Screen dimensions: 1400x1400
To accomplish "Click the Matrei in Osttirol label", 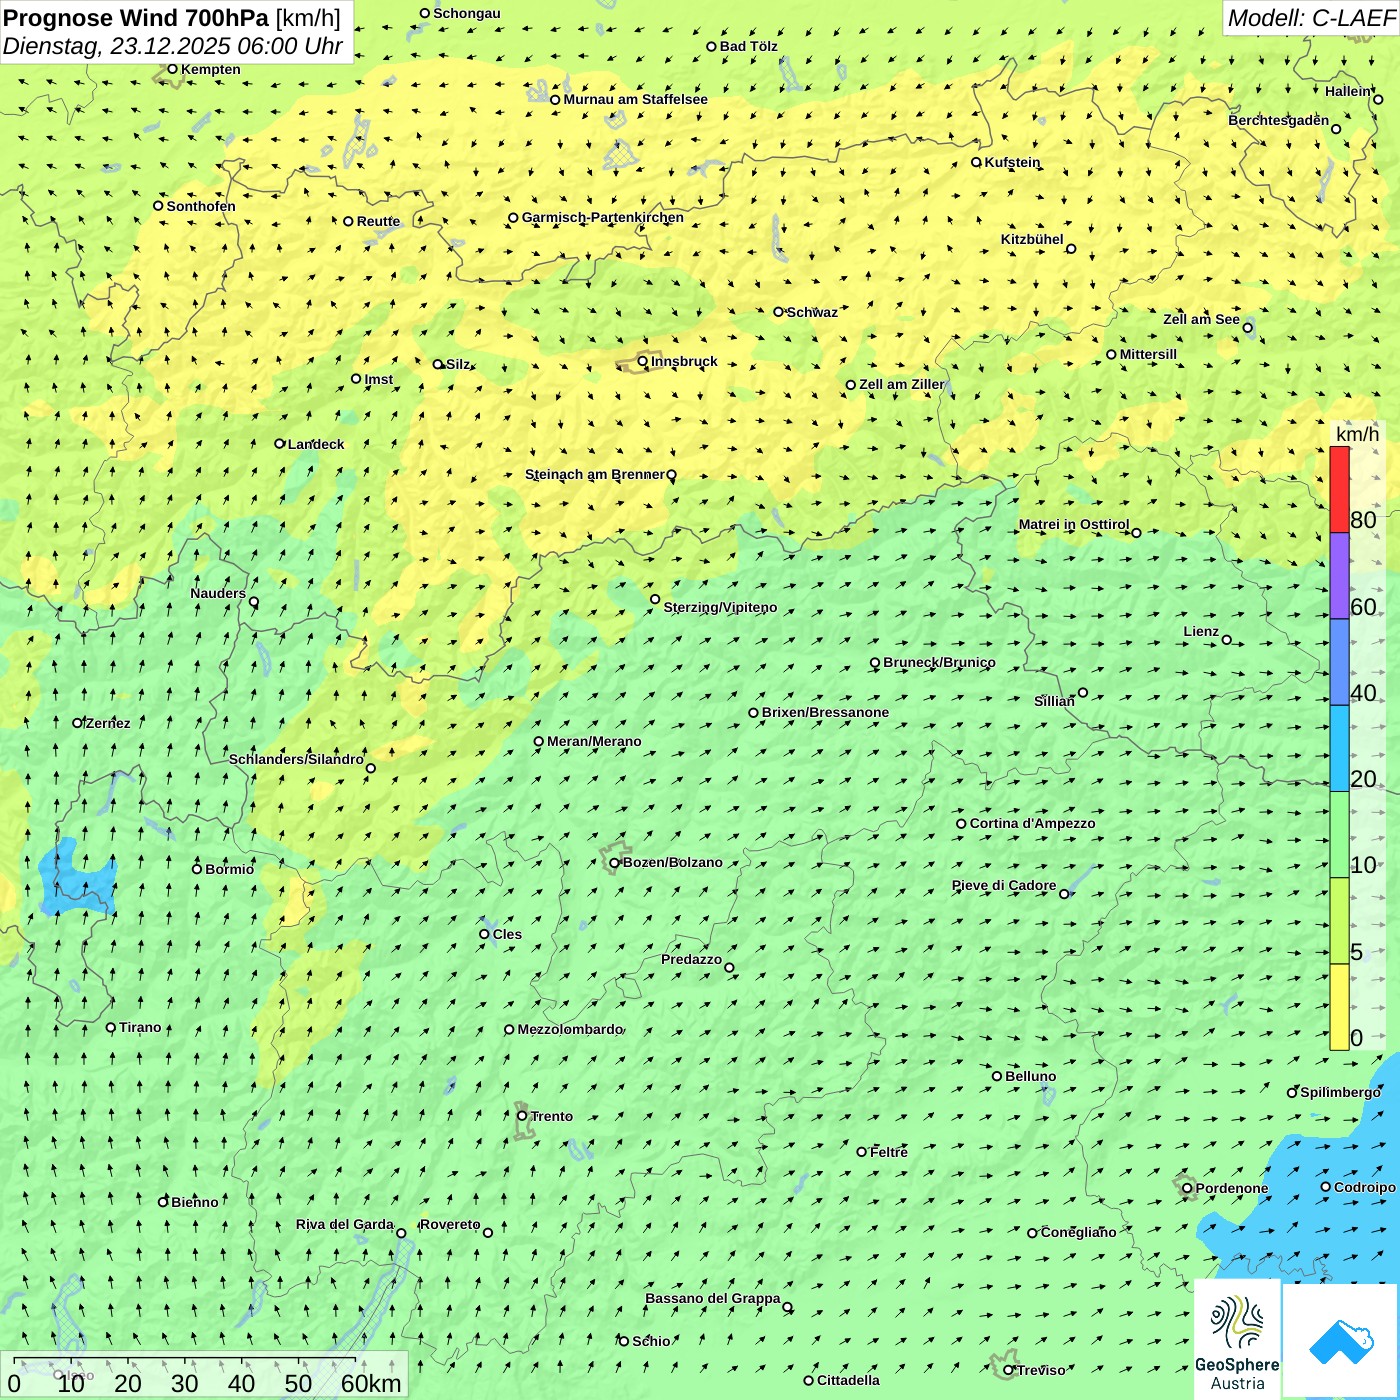I will (1074, 524).
